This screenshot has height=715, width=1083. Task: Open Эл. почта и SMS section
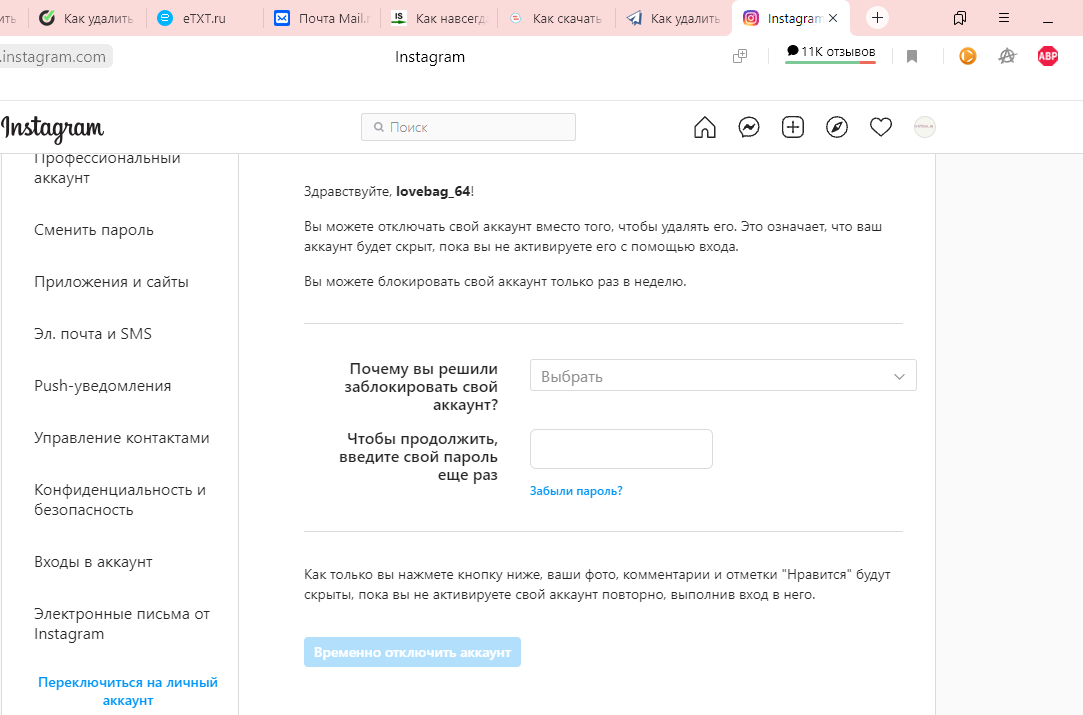click(x=93, y=334)
